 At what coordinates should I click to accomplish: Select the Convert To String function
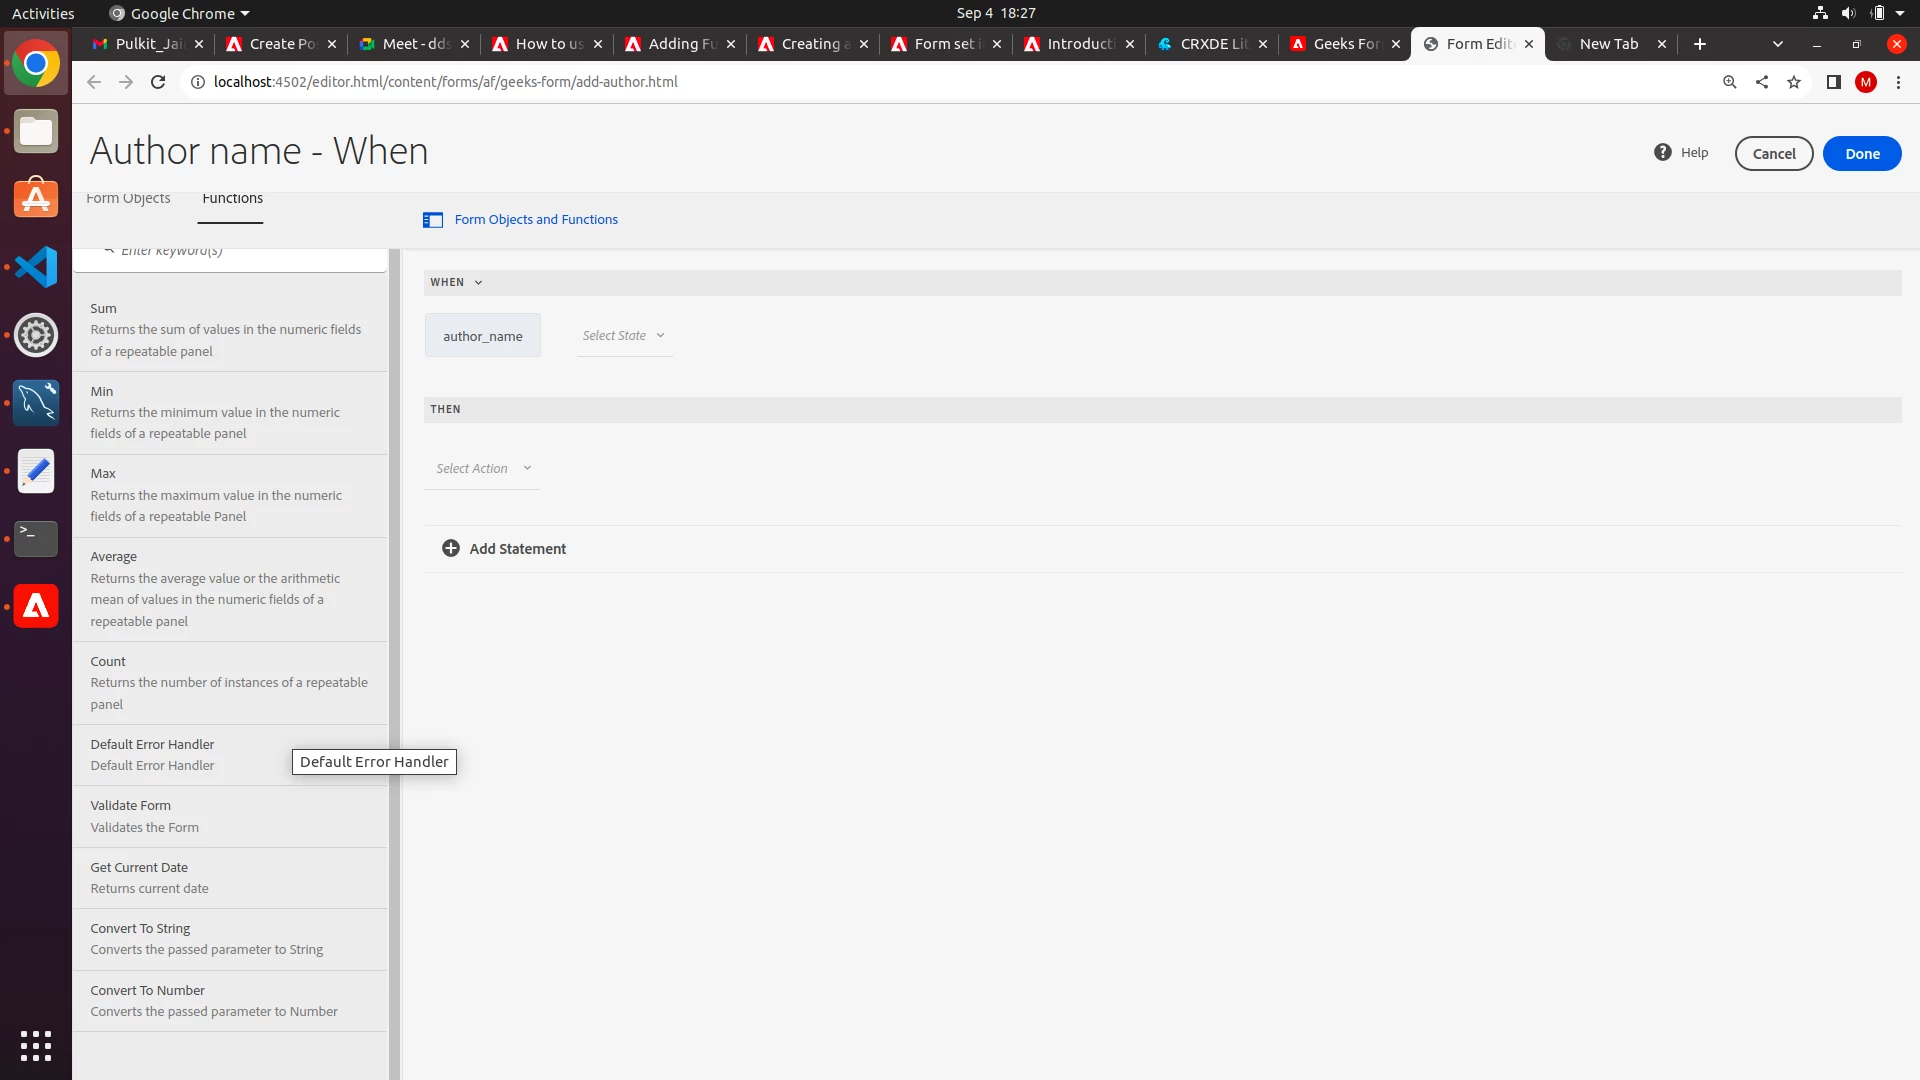click(x=140, y=929)
